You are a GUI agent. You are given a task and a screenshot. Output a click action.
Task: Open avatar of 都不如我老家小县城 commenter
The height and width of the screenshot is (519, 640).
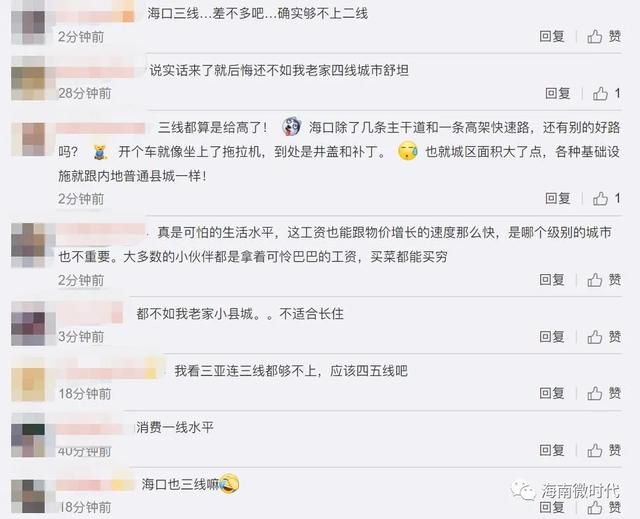point(28,324)
